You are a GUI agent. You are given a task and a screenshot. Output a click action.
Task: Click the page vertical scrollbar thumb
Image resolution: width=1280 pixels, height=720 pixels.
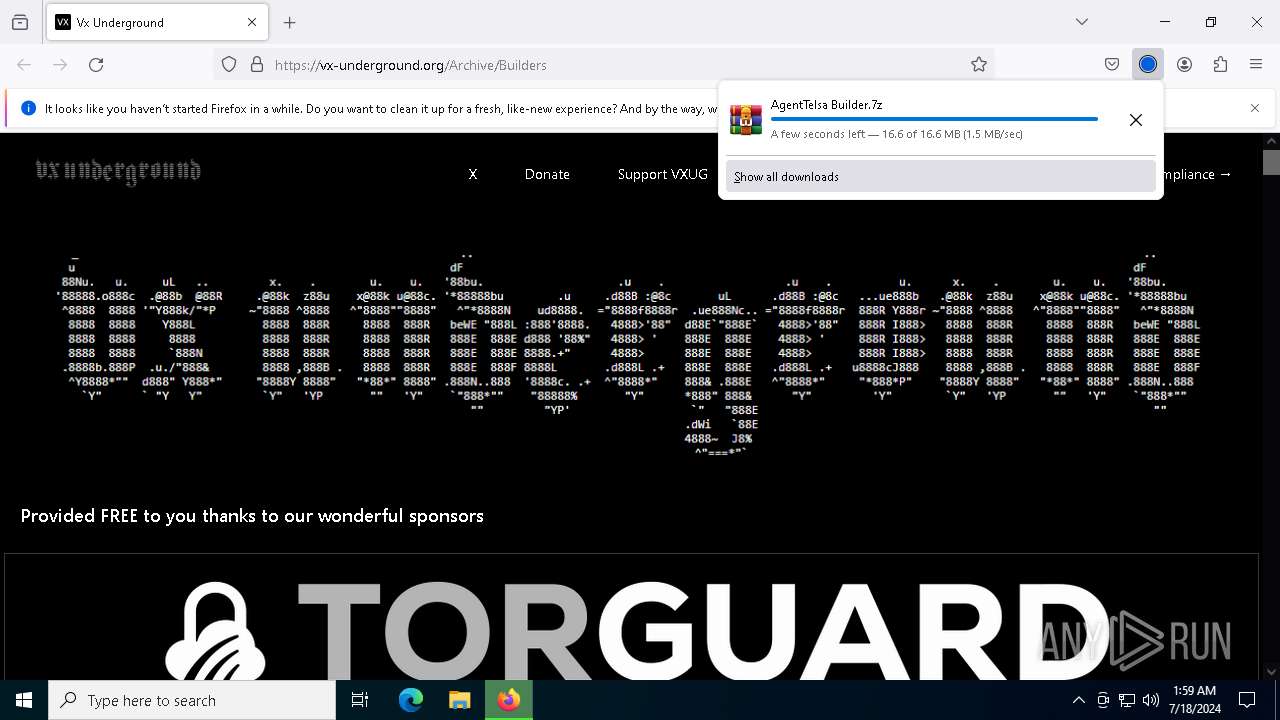pyautogui.click(x=1271, y=162)
